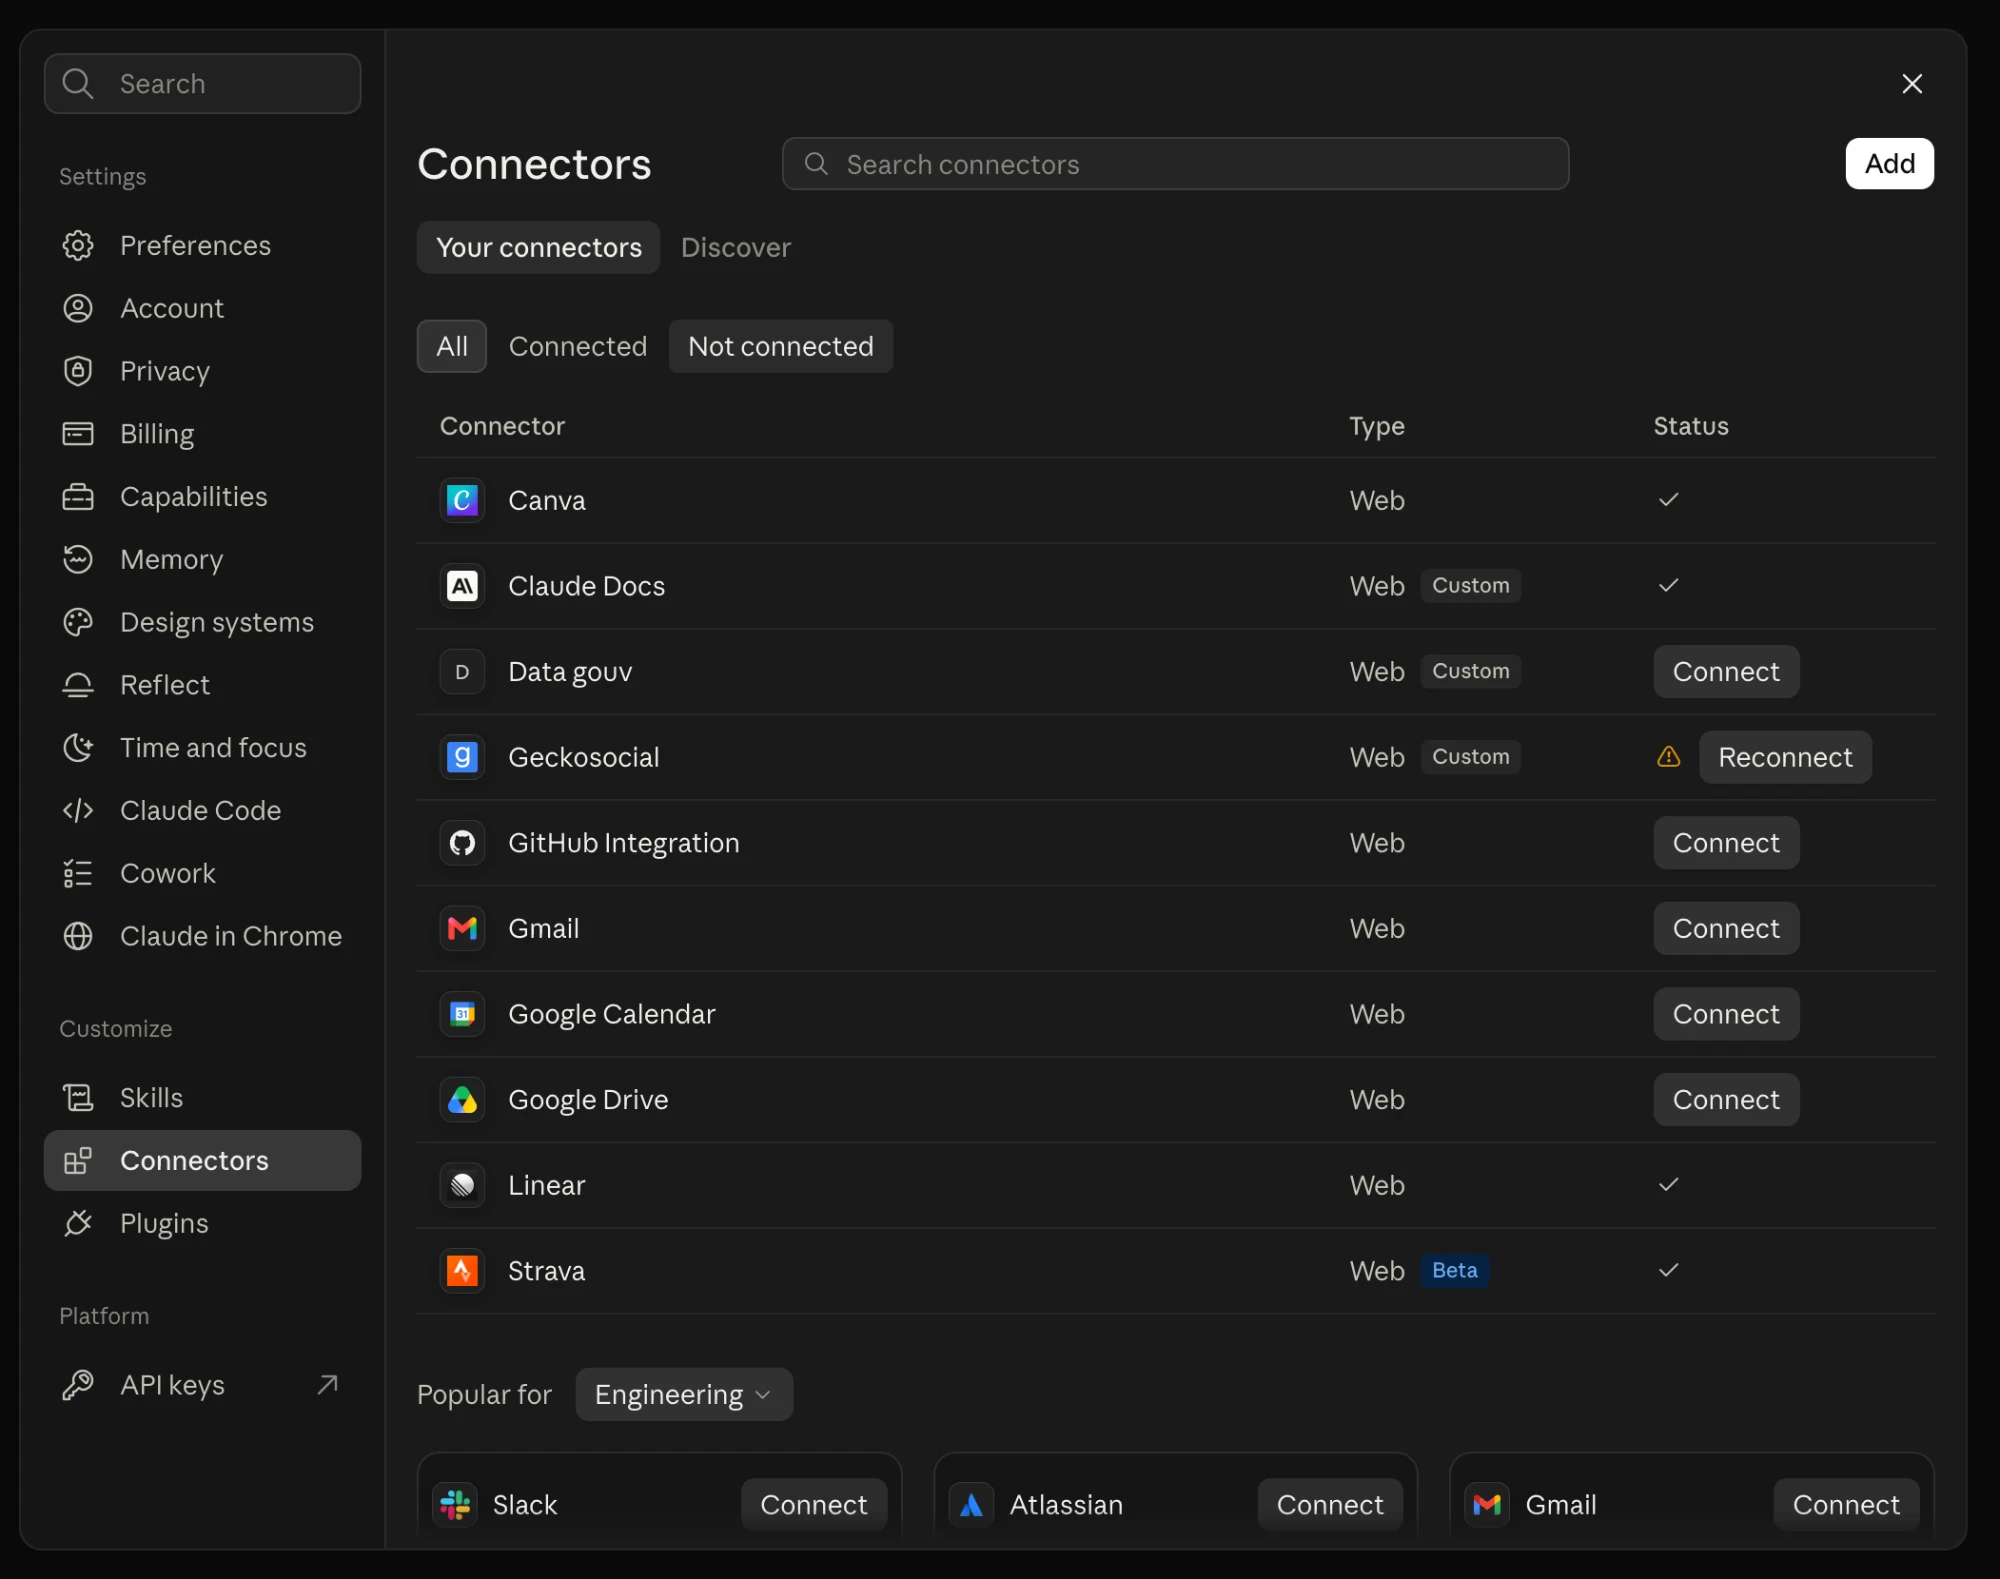Viewport: 2000px width, 1579px height.
Task: Open Connectors in the sidebar
Action: [x=203, y=1161]
